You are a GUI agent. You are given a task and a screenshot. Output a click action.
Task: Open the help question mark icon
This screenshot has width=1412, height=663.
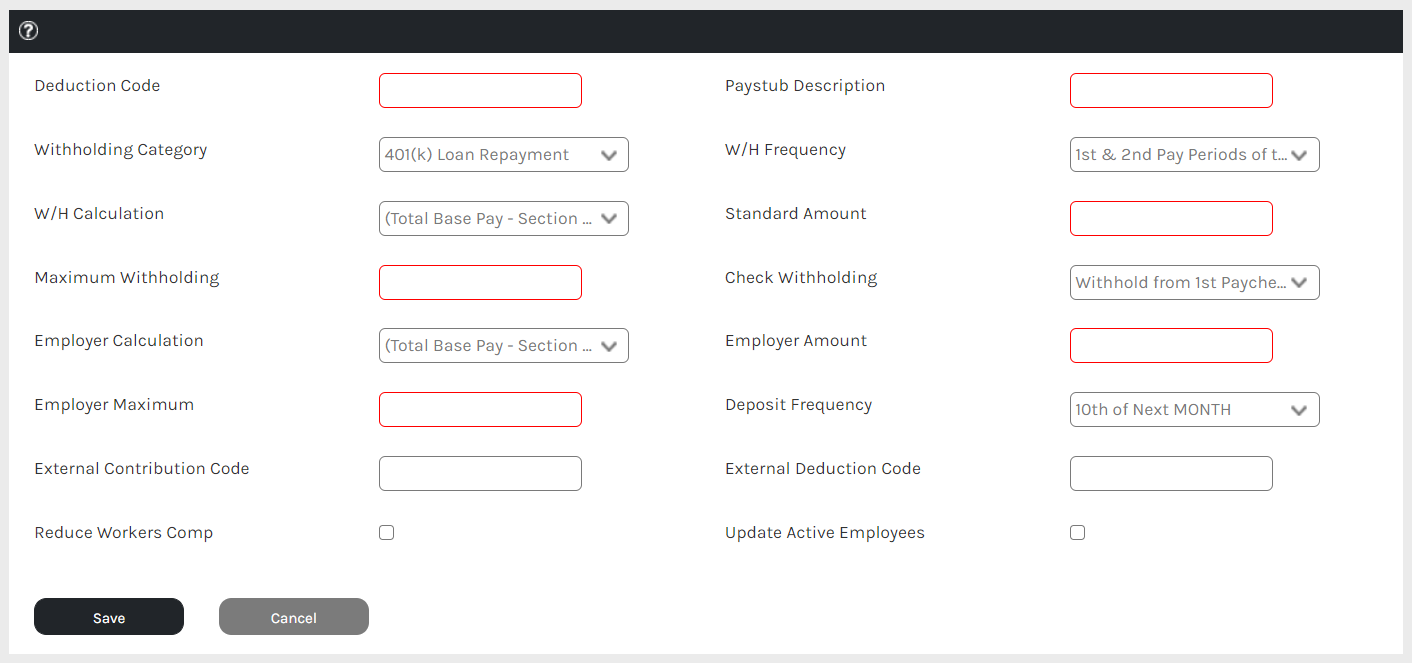pos(28,31)
